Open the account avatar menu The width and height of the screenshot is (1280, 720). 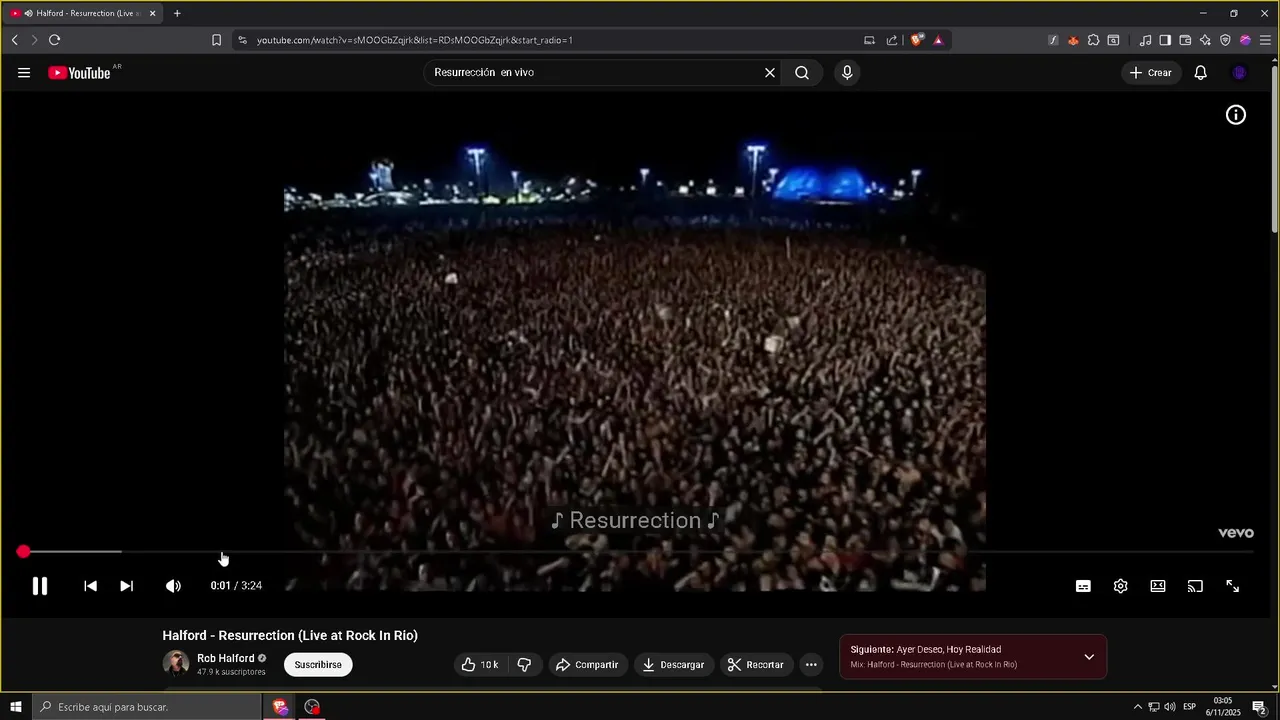click(x=1239, y=73)
